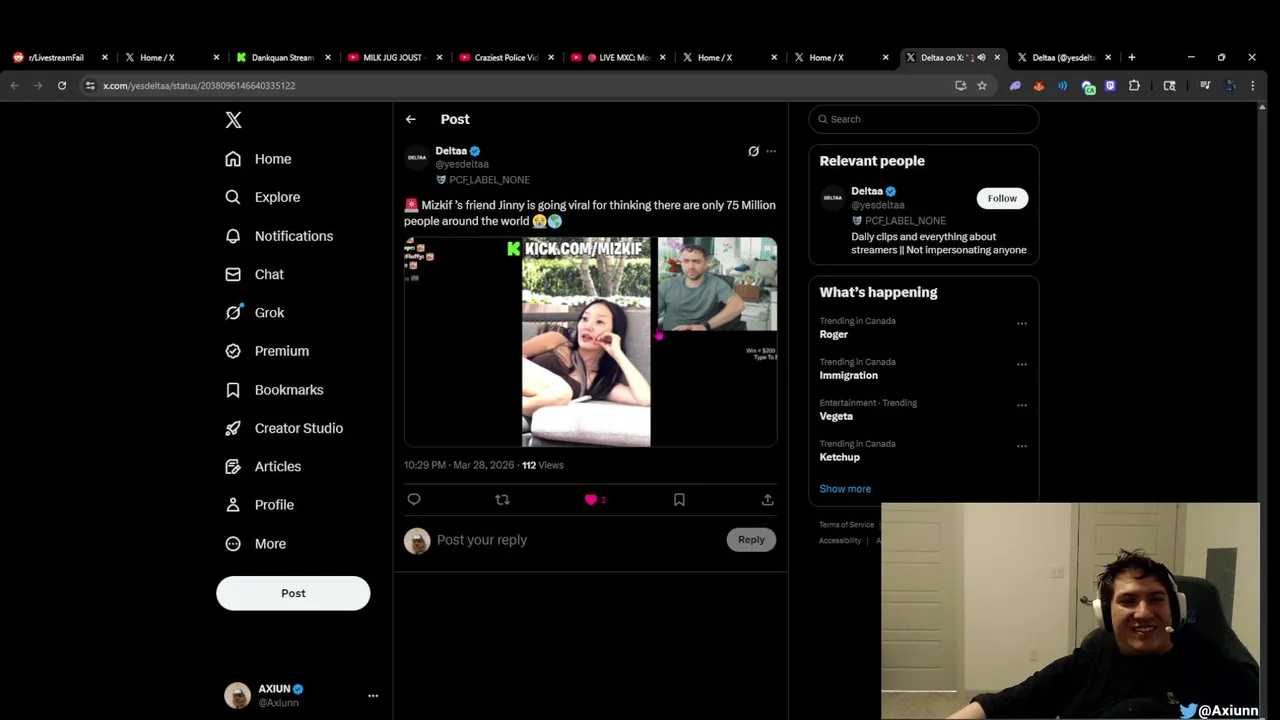Click the @yesdeltaa handle on the post
Viewport: 1280px width, 720px height.
pos(462,164)
